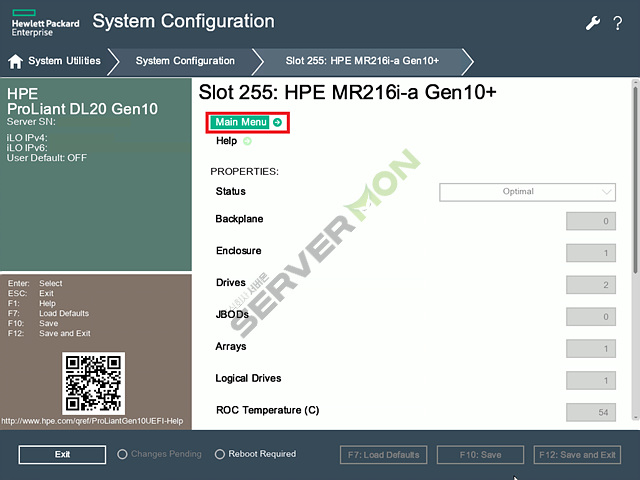The height and width of the screenshot is (480, 640).
Task: Toggle the Changes Pending indicator
Action: pos(122,454)
